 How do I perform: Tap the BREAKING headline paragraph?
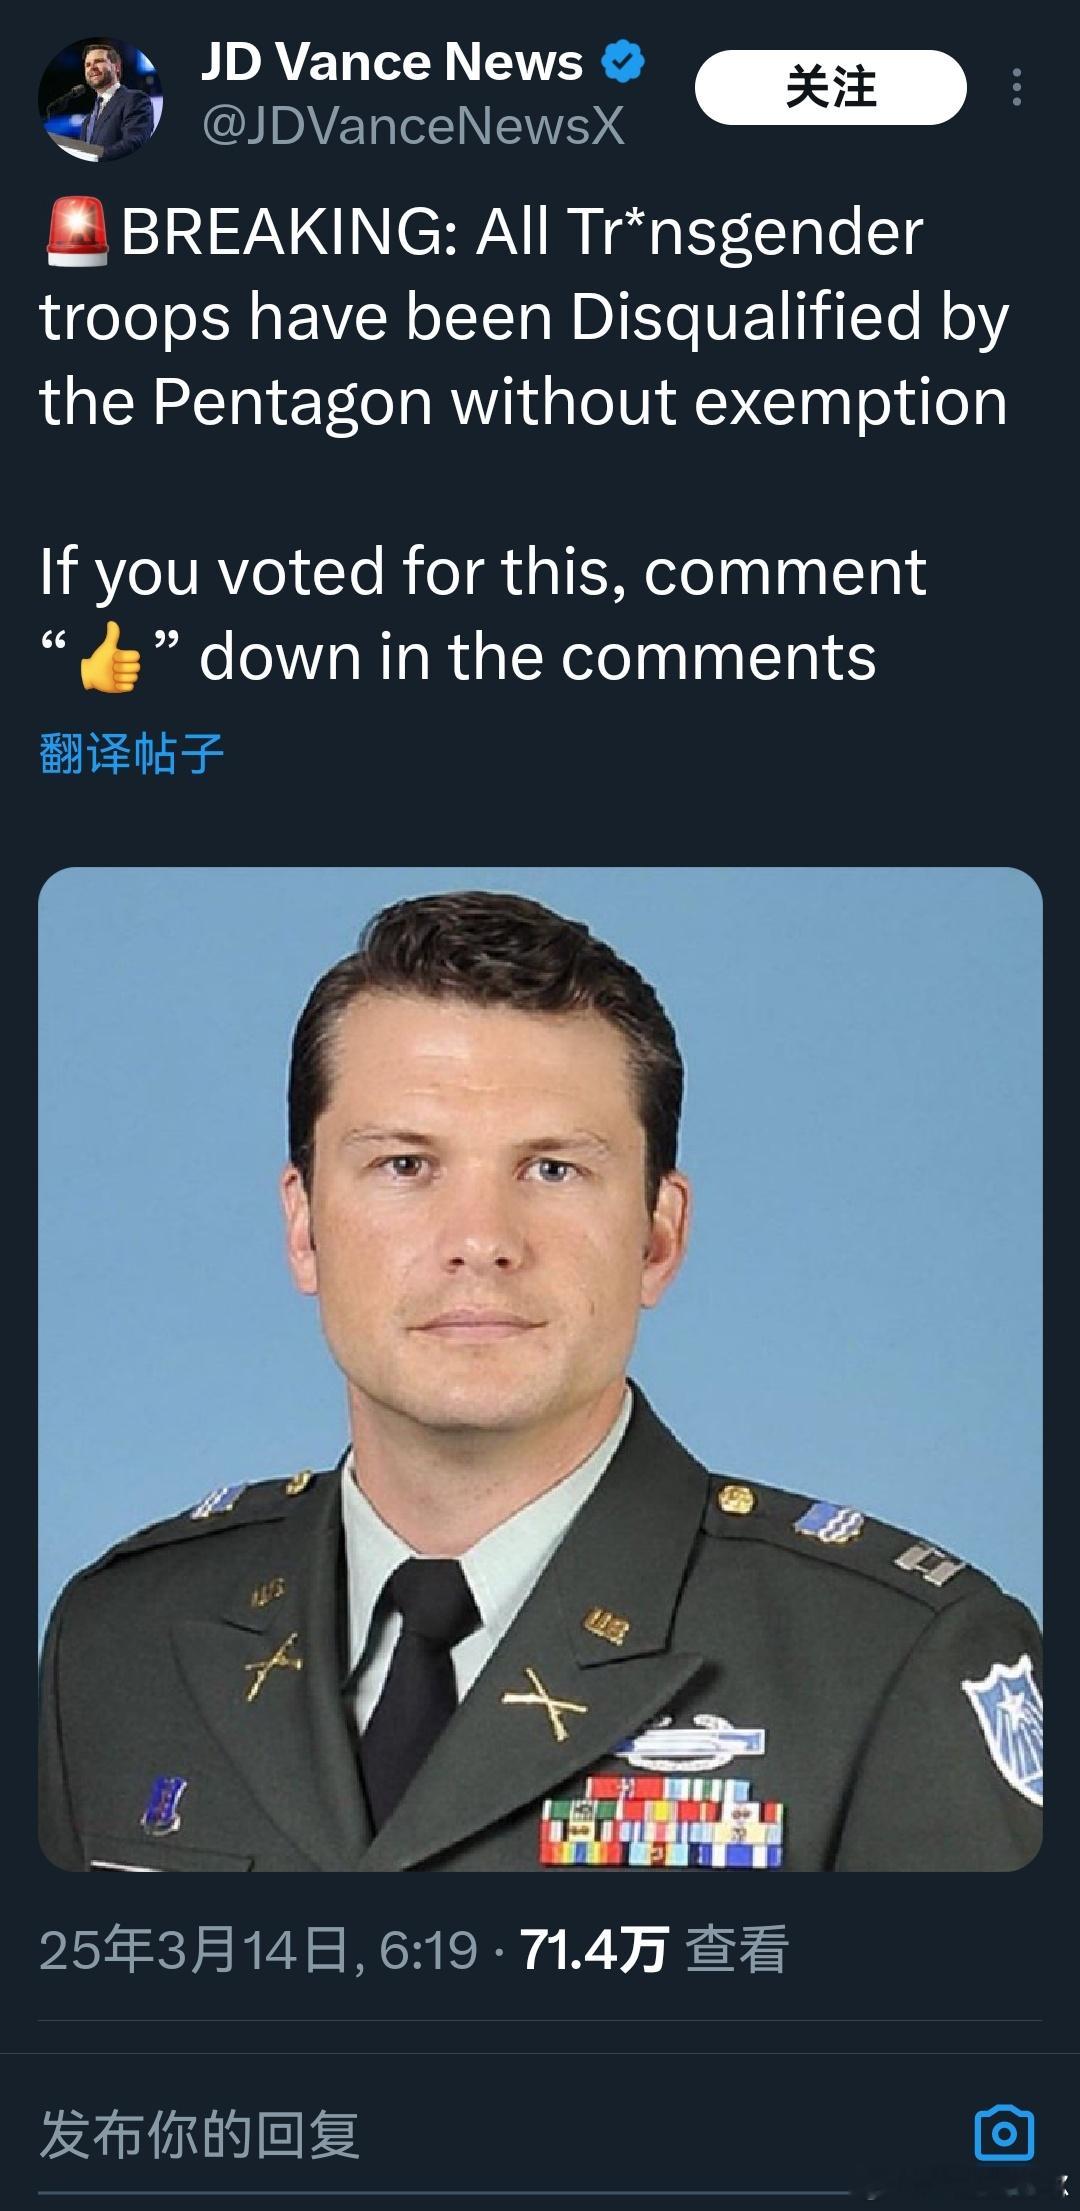524,316
